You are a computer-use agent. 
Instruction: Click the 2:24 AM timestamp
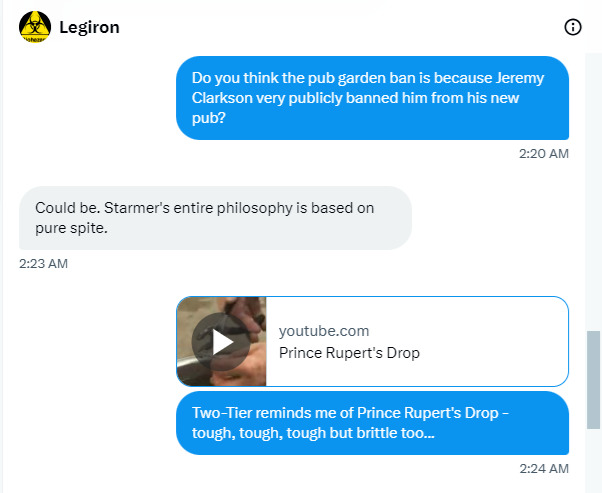543,468
